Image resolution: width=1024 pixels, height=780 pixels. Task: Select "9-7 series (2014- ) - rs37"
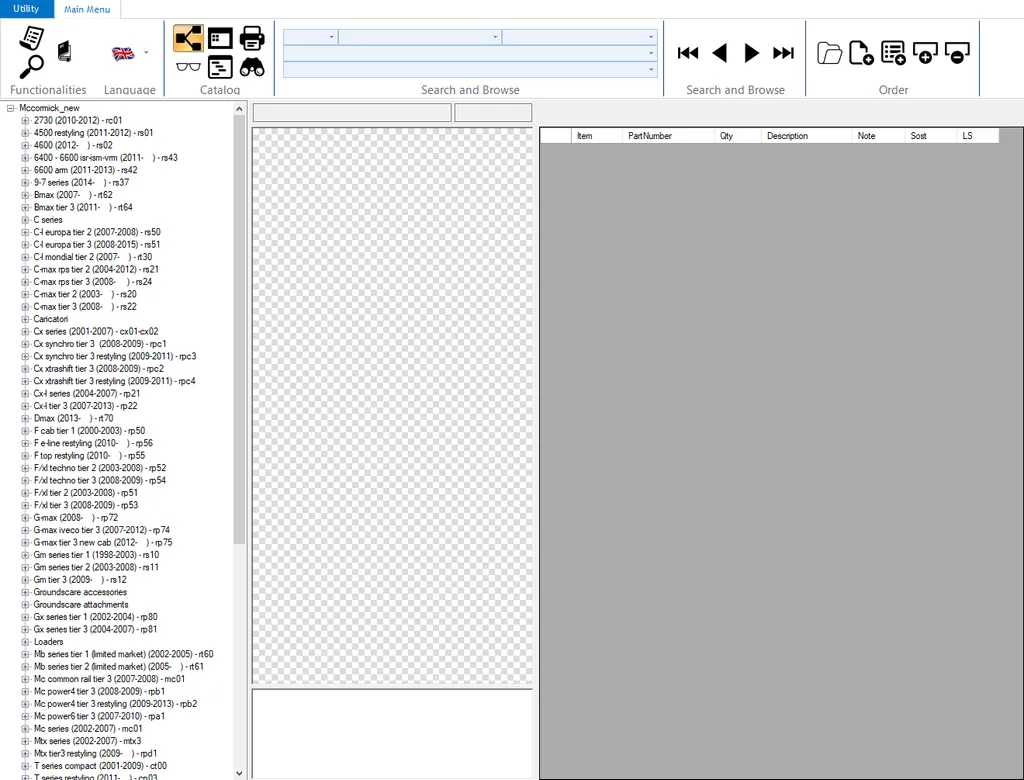pyautogui.click(x=81, y=183)
